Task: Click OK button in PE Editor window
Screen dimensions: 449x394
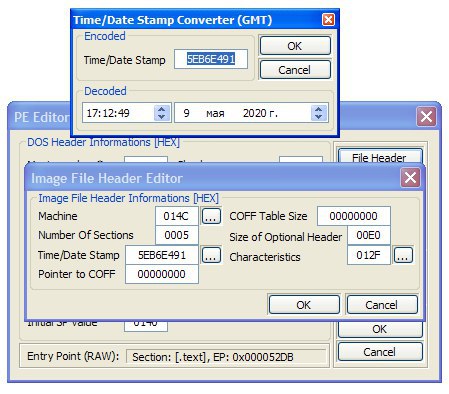Action: [380, 329]
